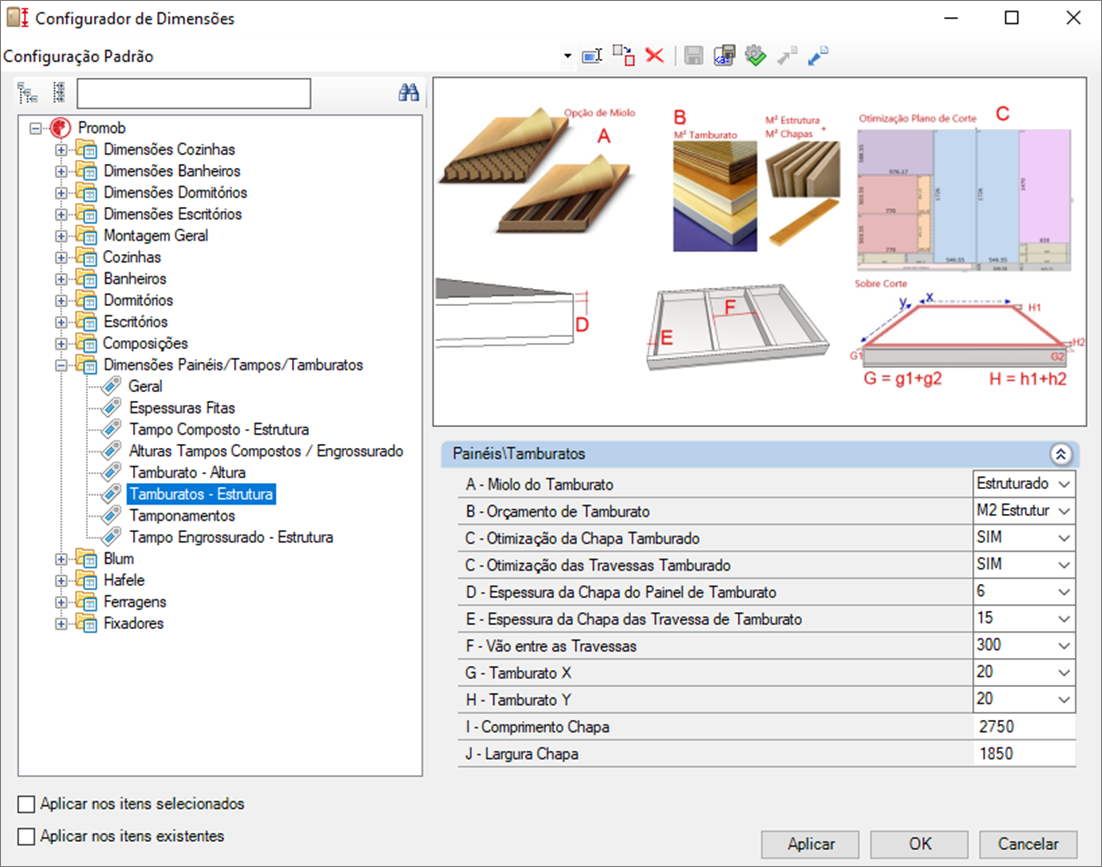Screen dimensions: 1102x867
Task: Enable 'Aplicar nos itens selecionados' checkbox
Action: pyautogui.click(x=27, y=804)
